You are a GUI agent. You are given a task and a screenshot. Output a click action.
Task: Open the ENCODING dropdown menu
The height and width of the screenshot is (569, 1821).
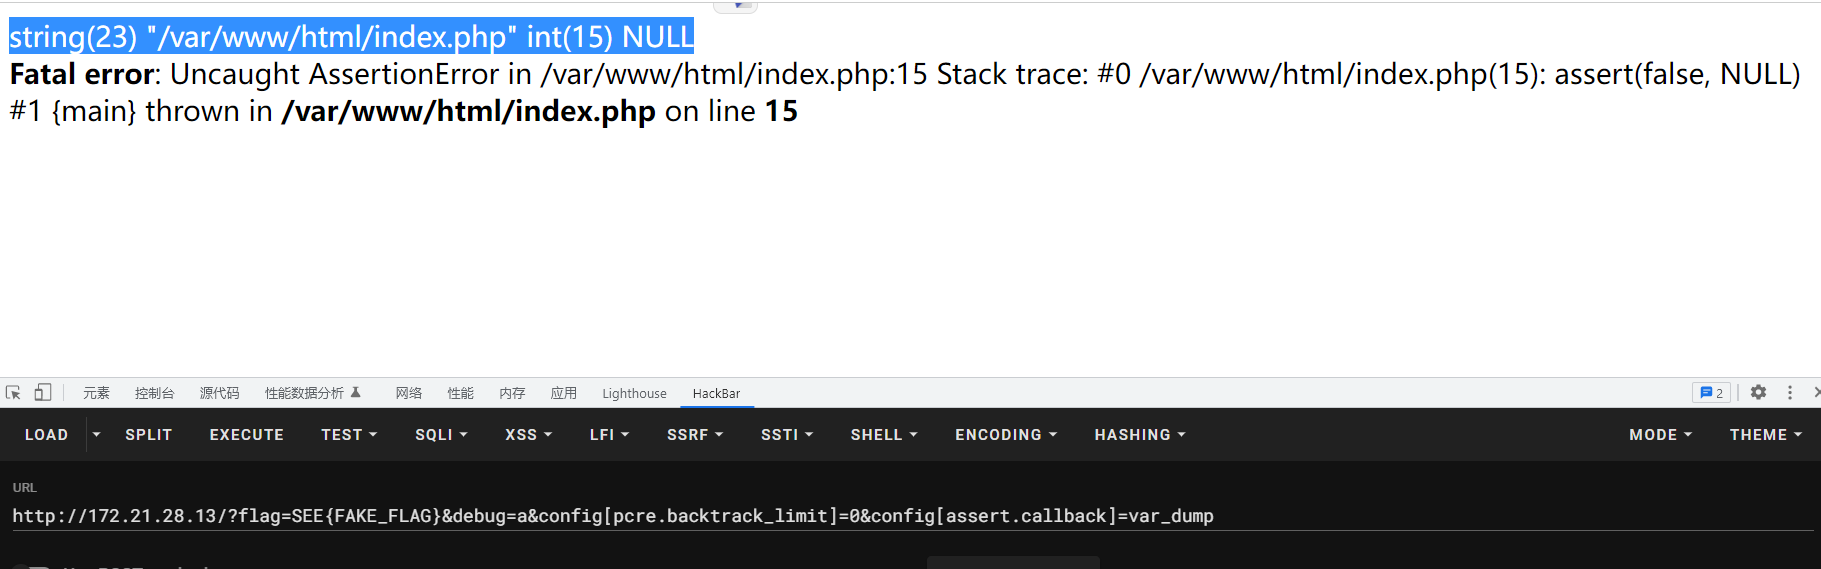(1006, 435)
